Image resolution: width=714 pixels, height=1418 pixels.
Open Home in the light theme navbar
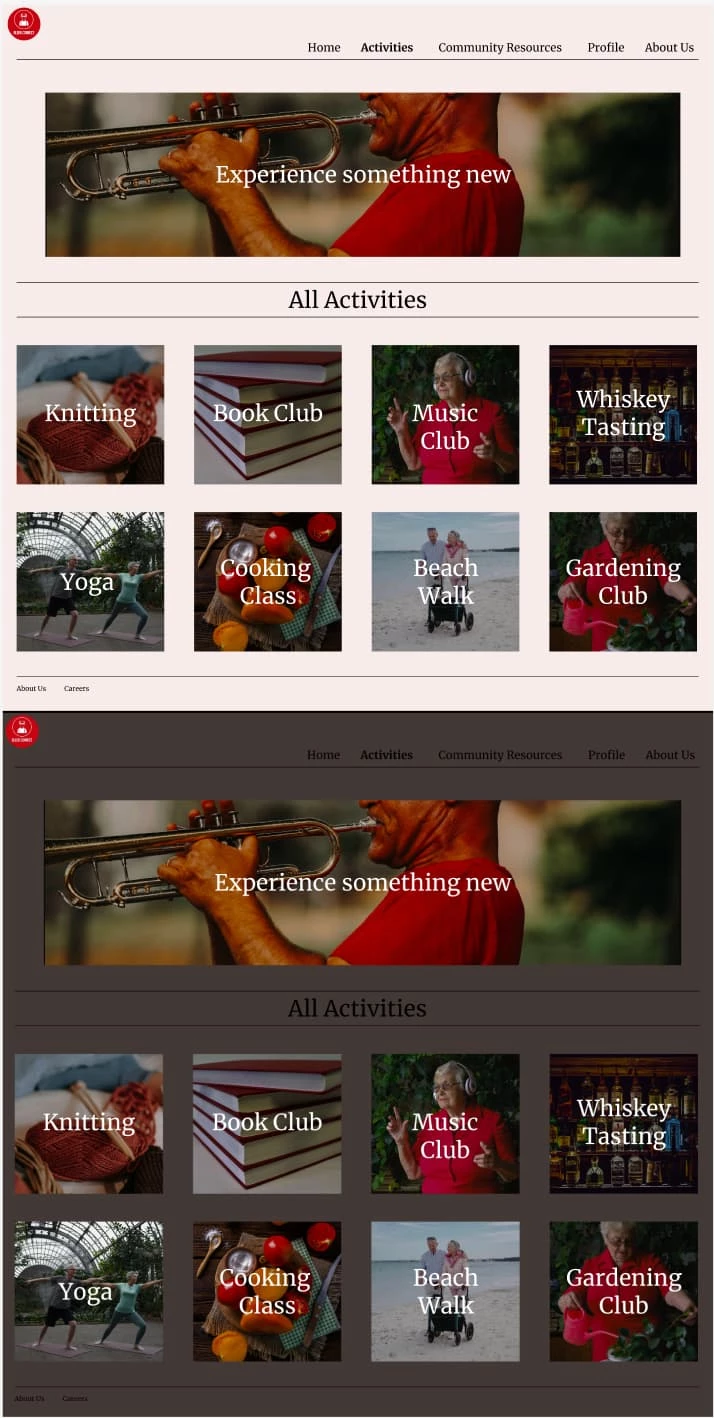point(324,47)
